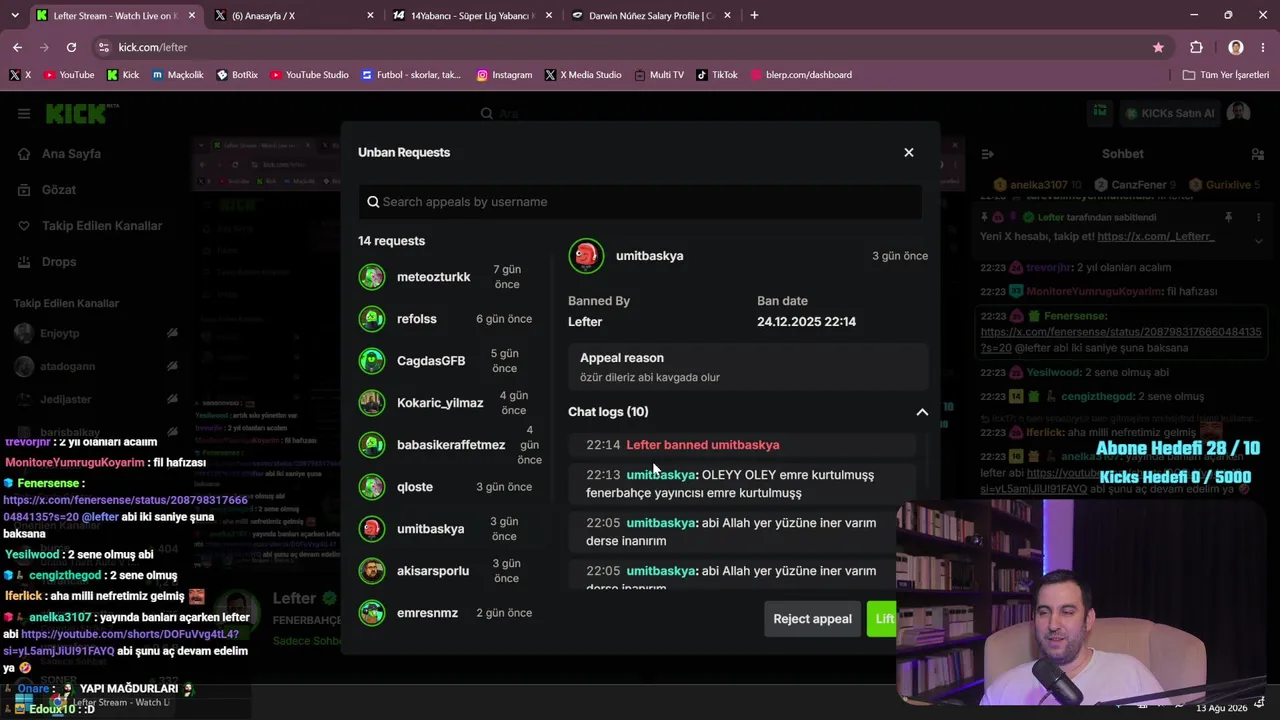Open the Kick profile avatar menu
This screenshot has height=720, width=1280.
click(1239, 113)
